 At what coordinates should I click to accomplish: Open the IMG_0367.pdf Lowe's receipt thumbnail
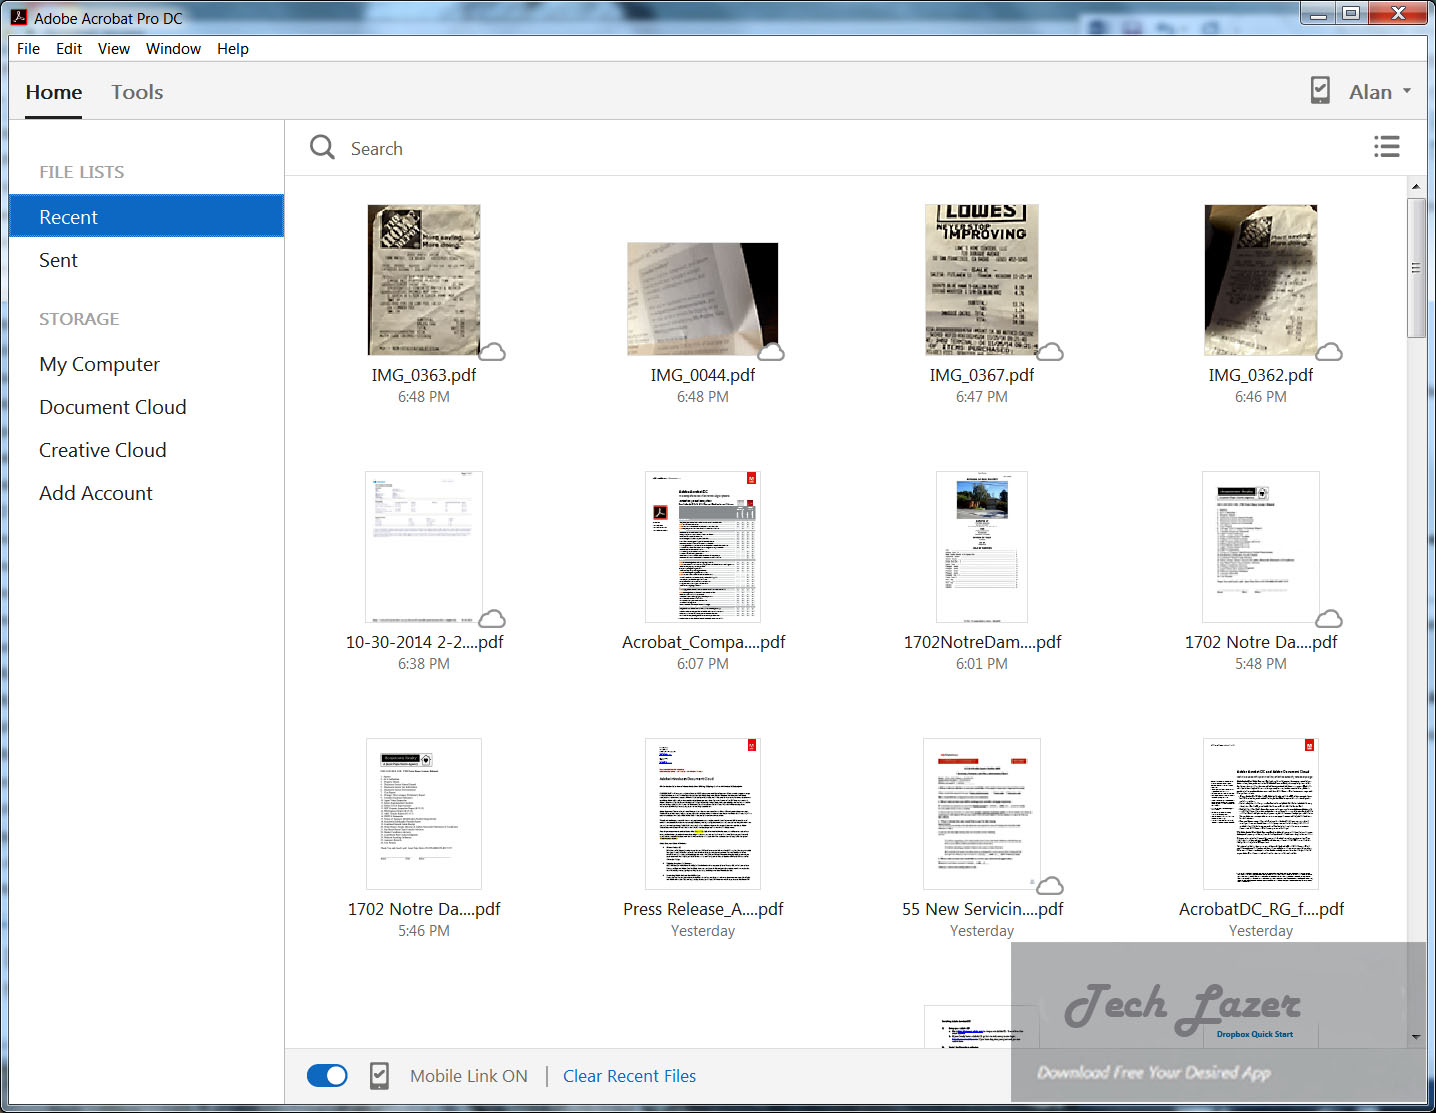(x=982, y=280)
